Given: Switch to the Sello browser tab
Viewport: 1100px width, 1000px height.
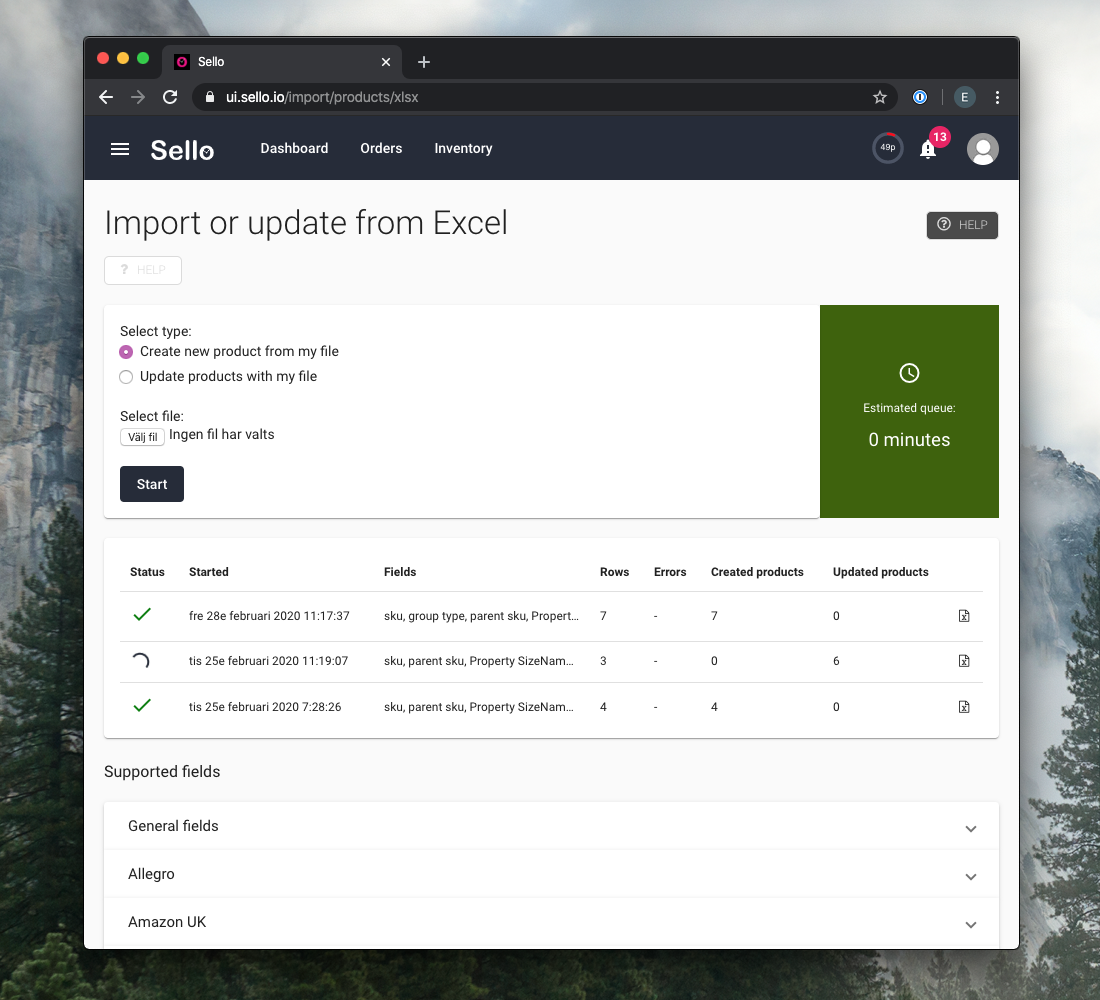Looking at the screenshot, I should coord(282,62).
